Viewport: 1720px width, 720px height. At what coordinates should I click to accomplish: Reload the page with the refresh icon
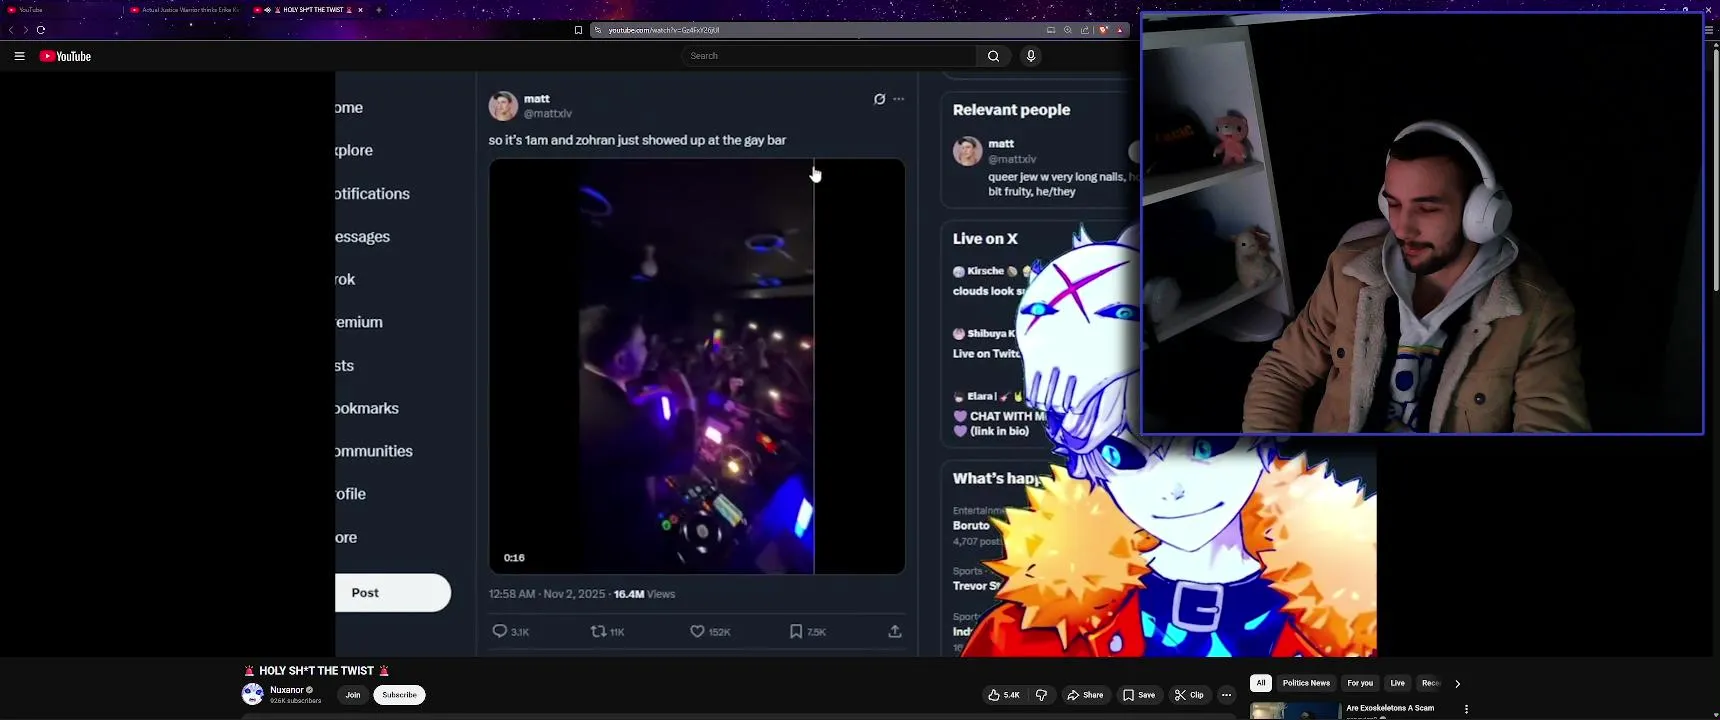[41, 30]
